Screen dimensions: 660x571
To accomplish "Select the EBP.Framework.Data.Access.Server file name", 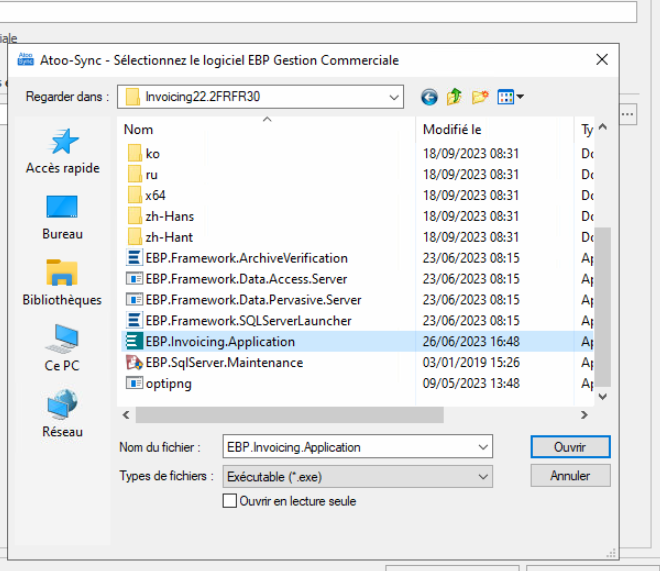I will [x=246, y=279].
